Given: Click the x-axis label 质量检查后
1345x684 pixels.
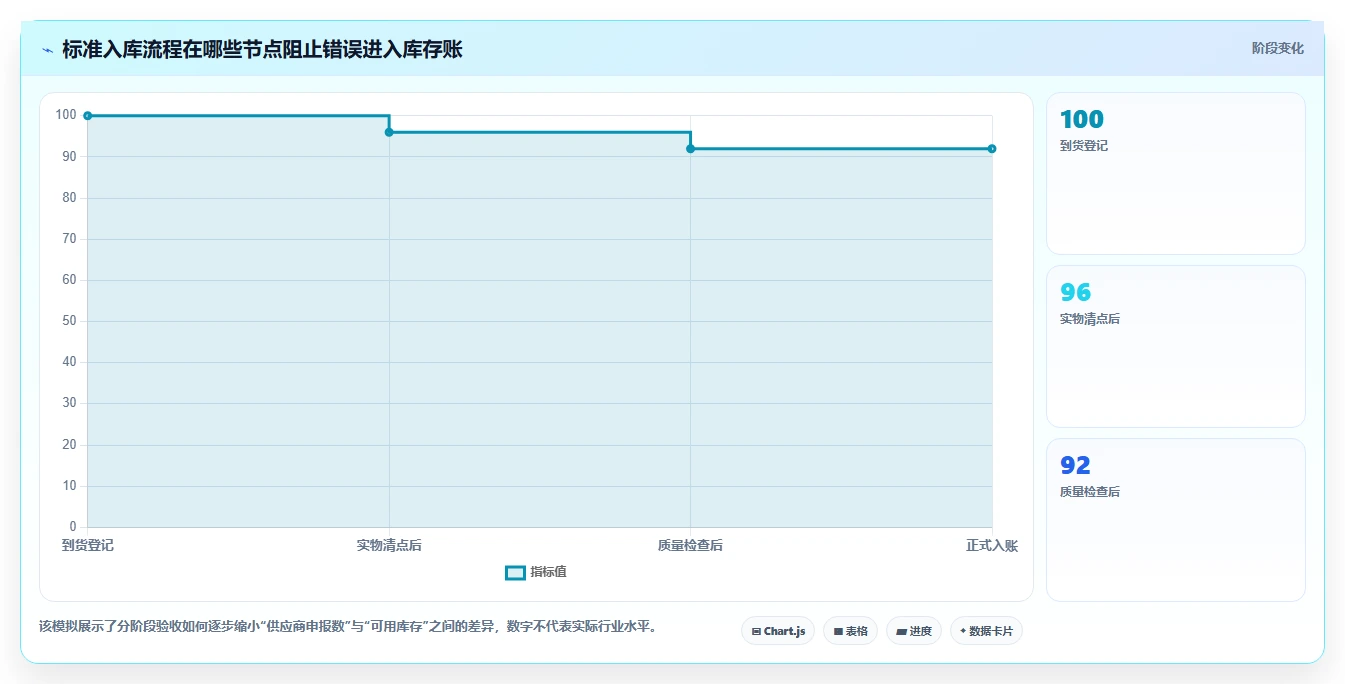Looking at the screenshot, I should point(691,545).
